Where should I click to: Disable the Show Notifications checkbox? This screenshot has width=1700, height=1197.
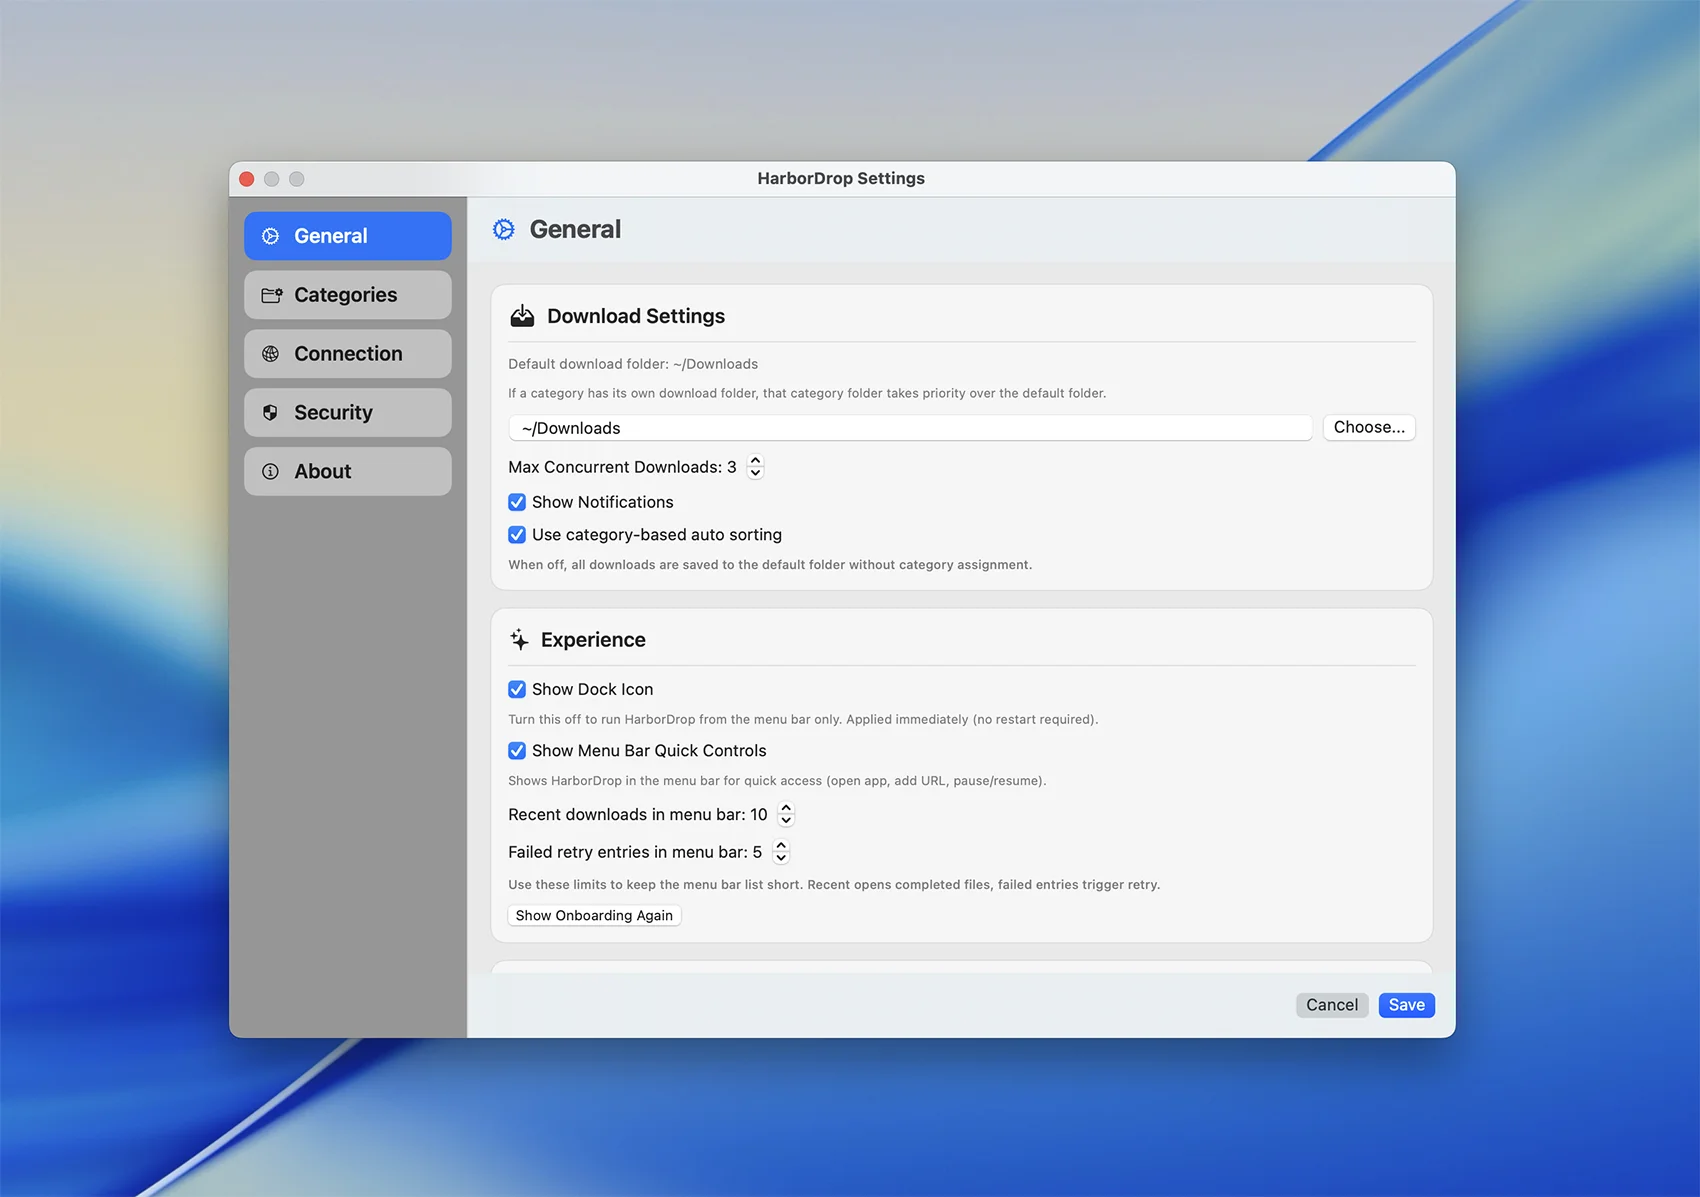[x=517, y=502]
